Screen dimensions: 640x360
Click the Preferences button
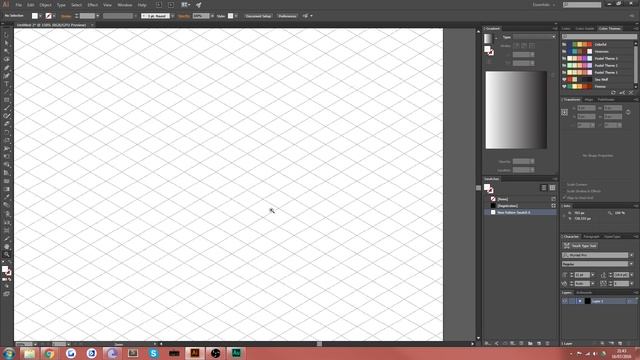click(x=287, y=16)
